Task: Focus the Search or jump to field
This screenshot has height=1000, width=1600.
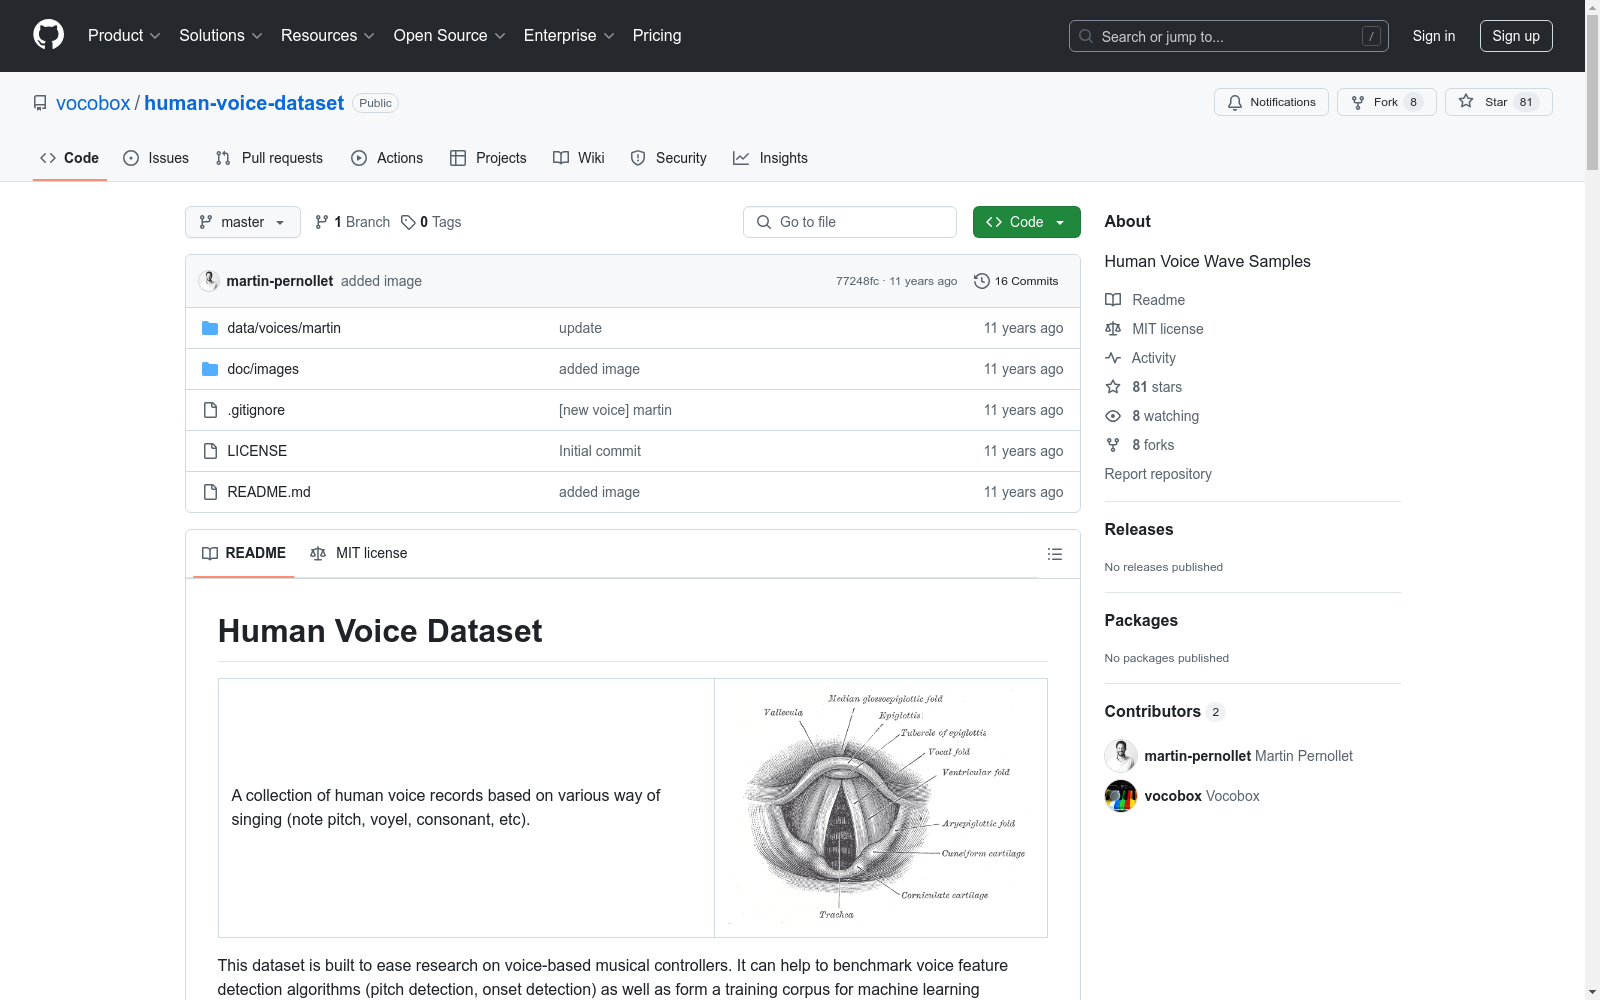Action: (1229, 36)
